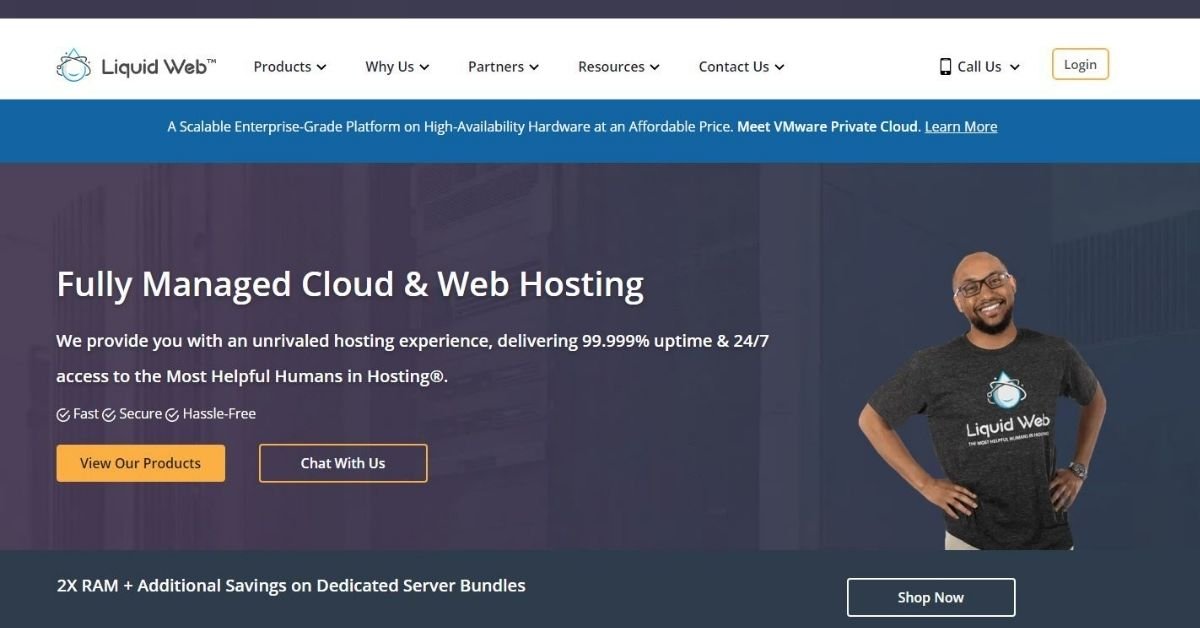Click the man in Liquid Web shirt image
The width and height of the screenshot is (1200, 628).
pos(983,400)
